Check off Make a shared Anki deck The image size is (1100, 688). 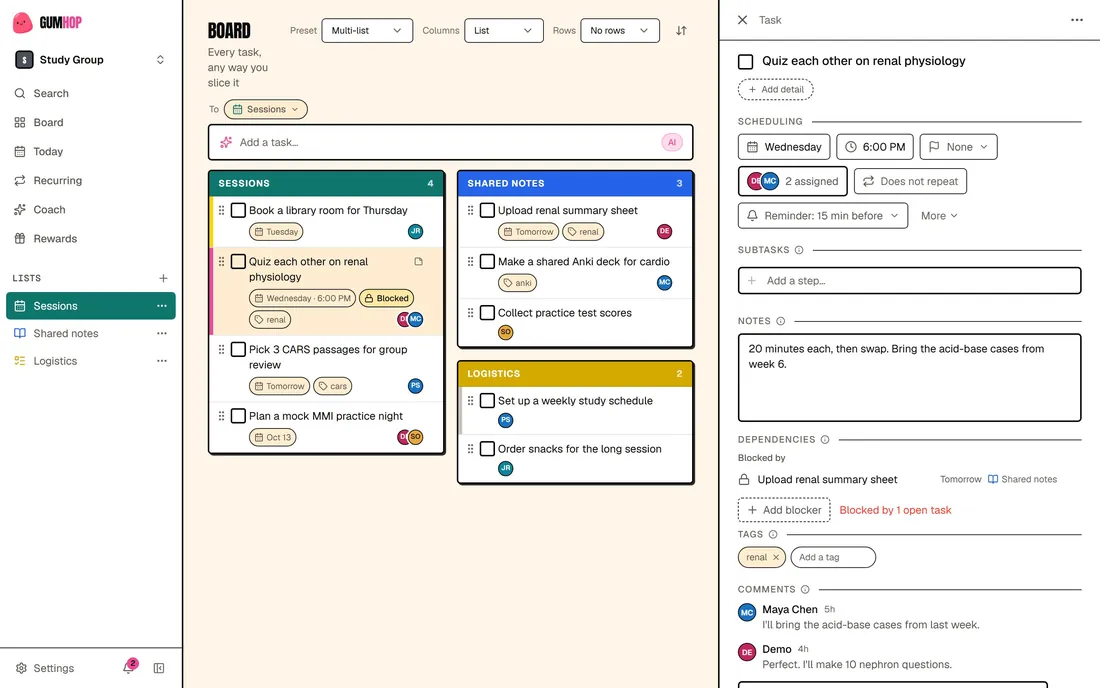(488, 262)
